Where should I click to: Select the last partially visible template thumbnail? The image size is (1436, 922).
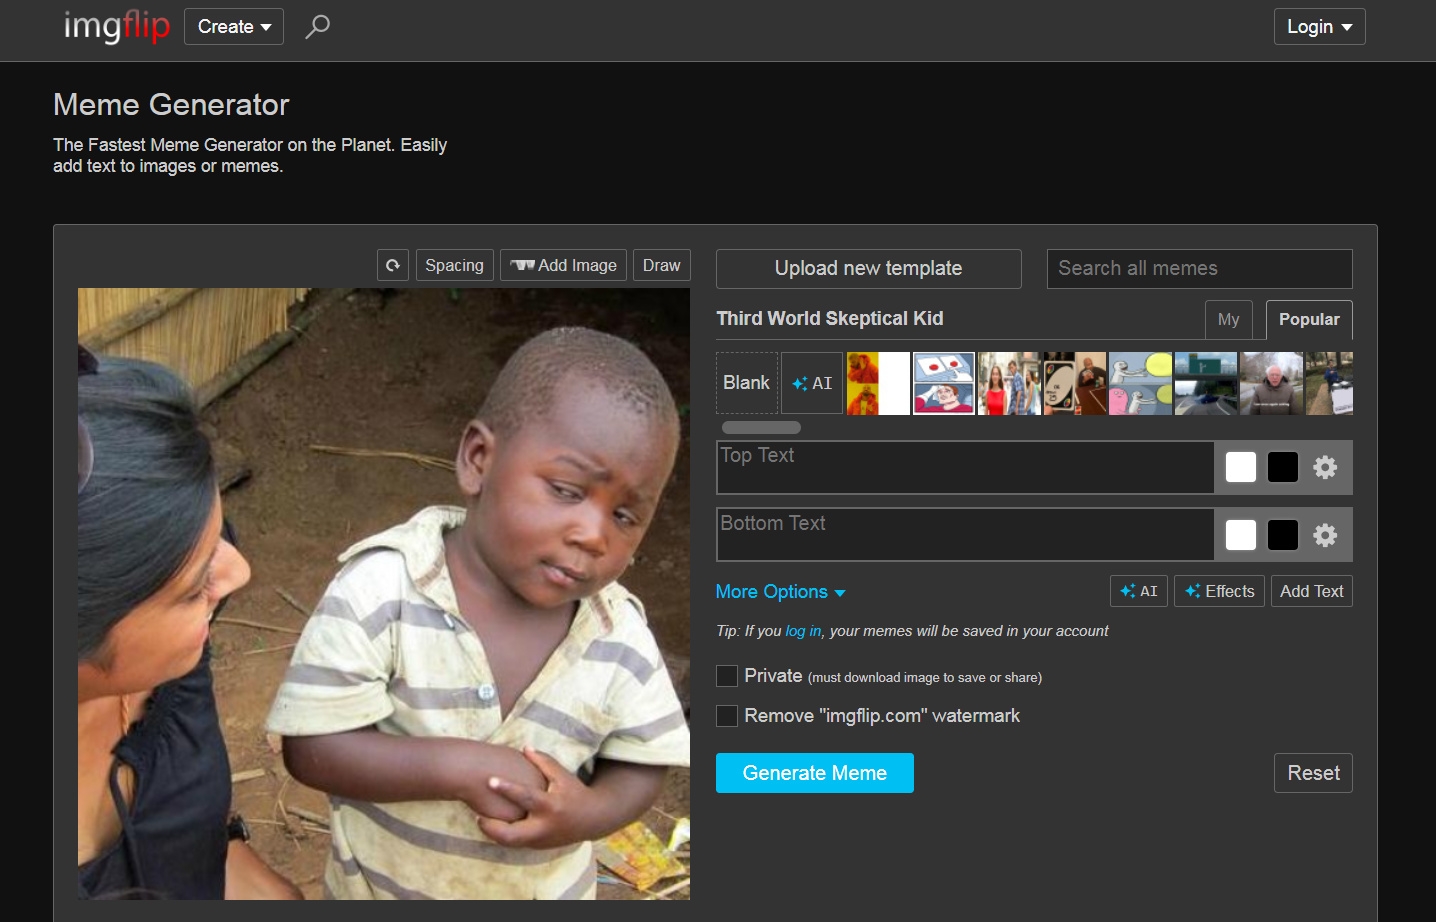tap(1330, 383)
